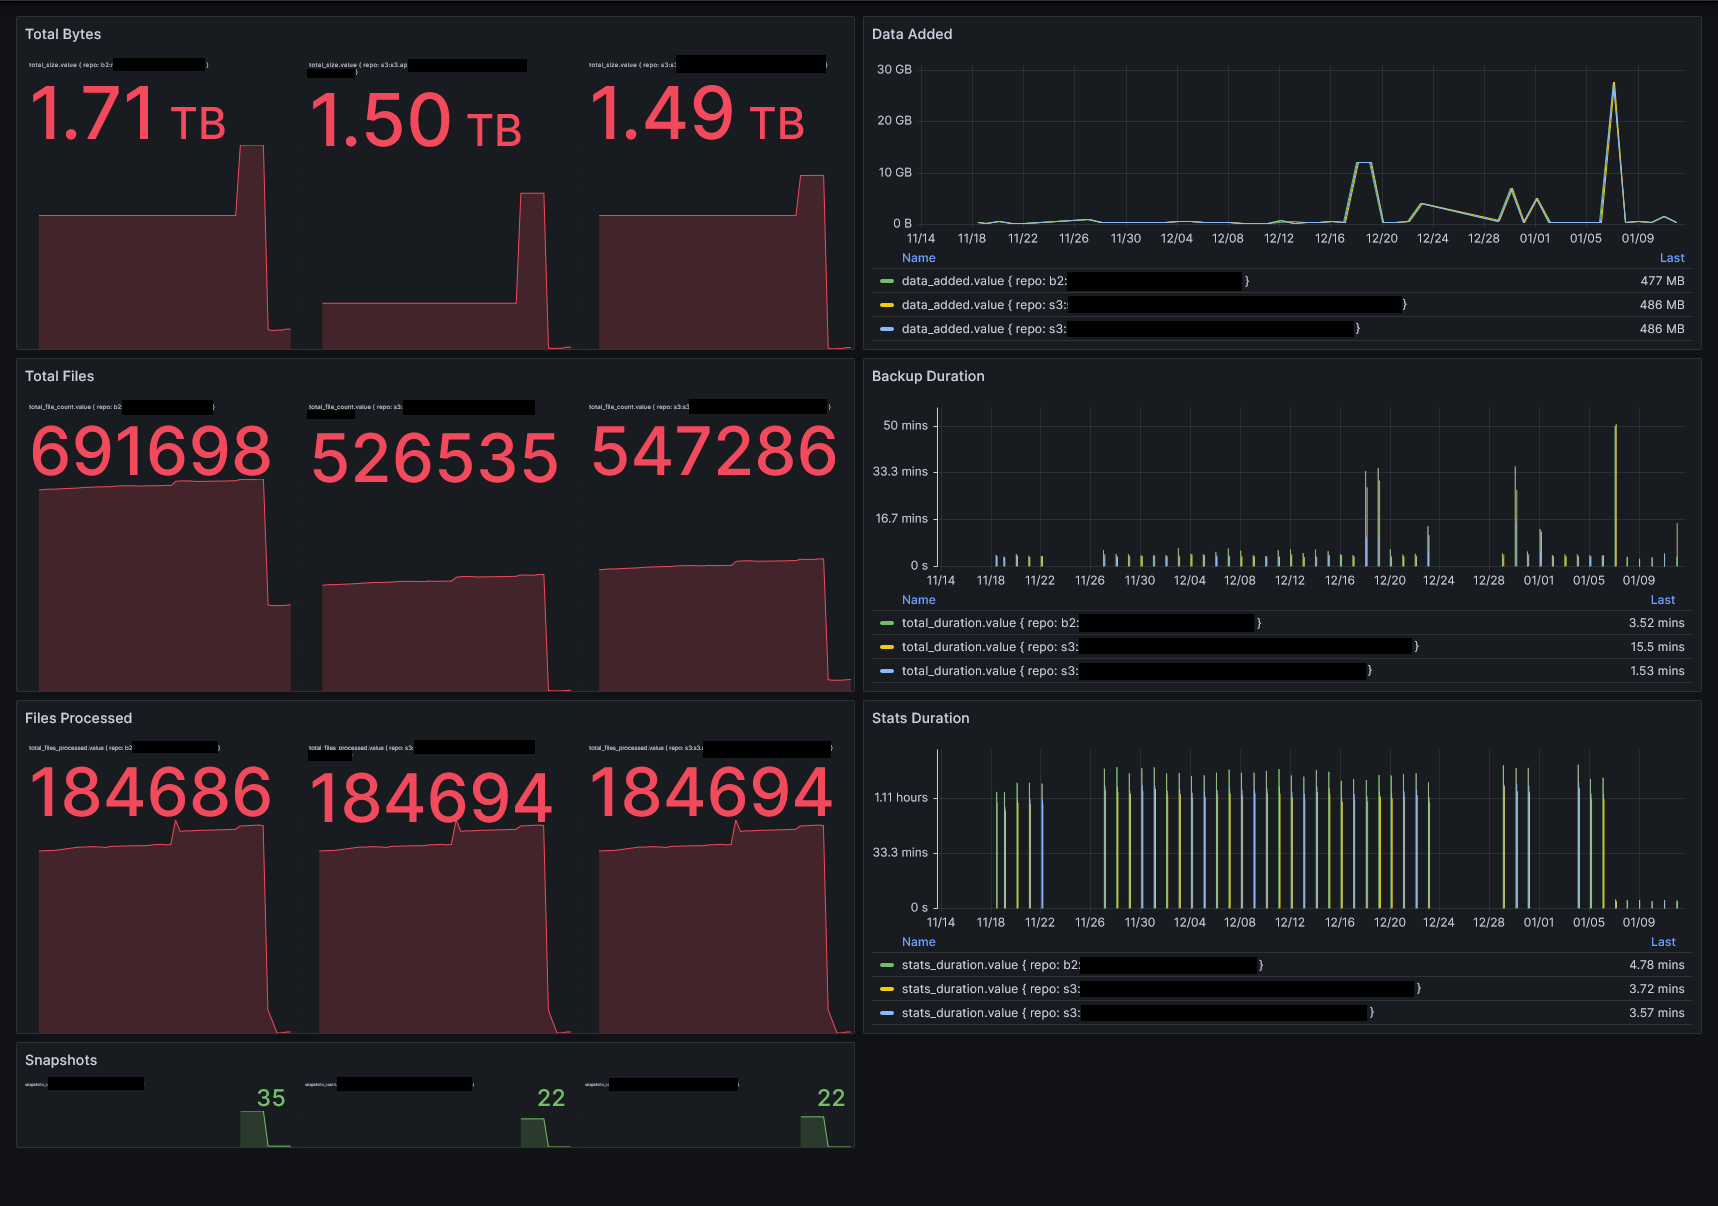Sort Backup Duration legend by Last
Viewport: 1718px width, 1206px height.
(1662, 600)
